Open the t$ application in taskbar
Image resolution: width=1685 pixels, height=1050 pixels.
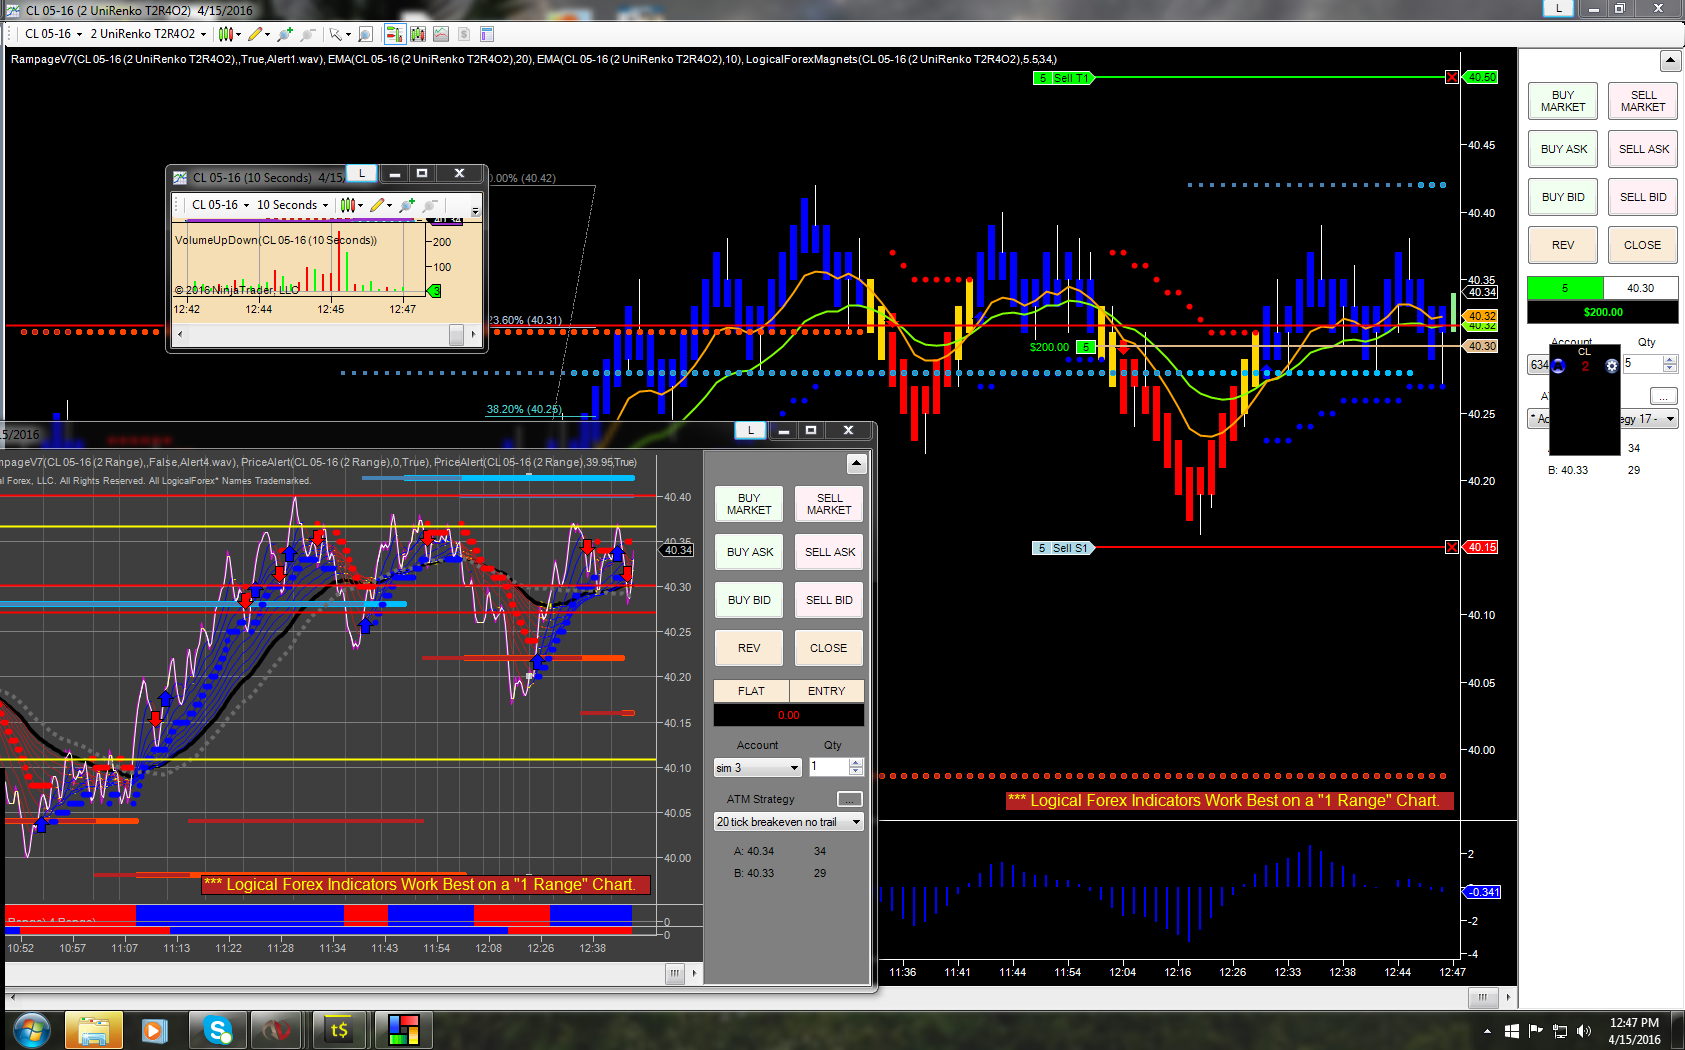pyautogui.click(x=340, y=1030)
